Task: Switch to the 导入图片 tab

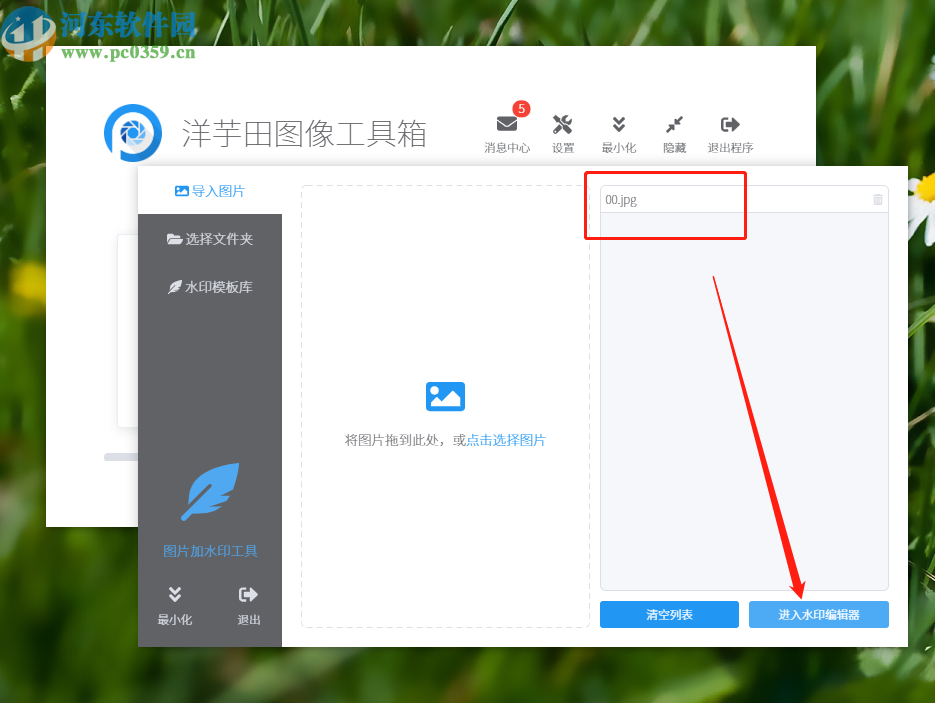Action: coord(210,190)
